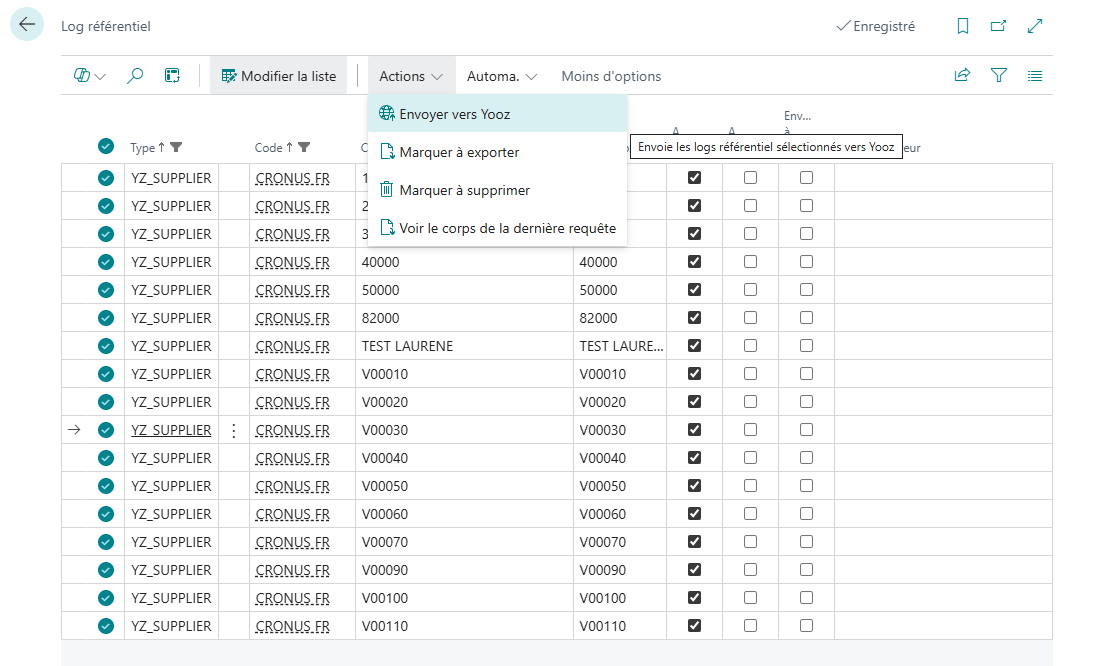Click the share icon in toolbar
Image resolution: width=1097 pixels, height=666 pixels.
[x=962, y=76]
